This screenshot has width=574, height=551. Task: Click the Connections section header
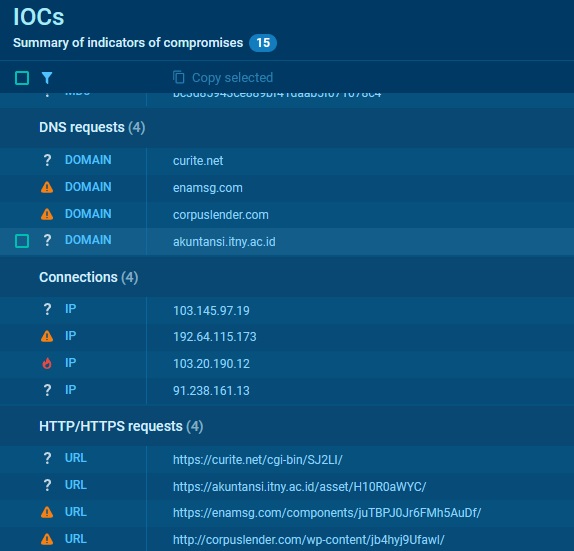(x=89, y=277)
